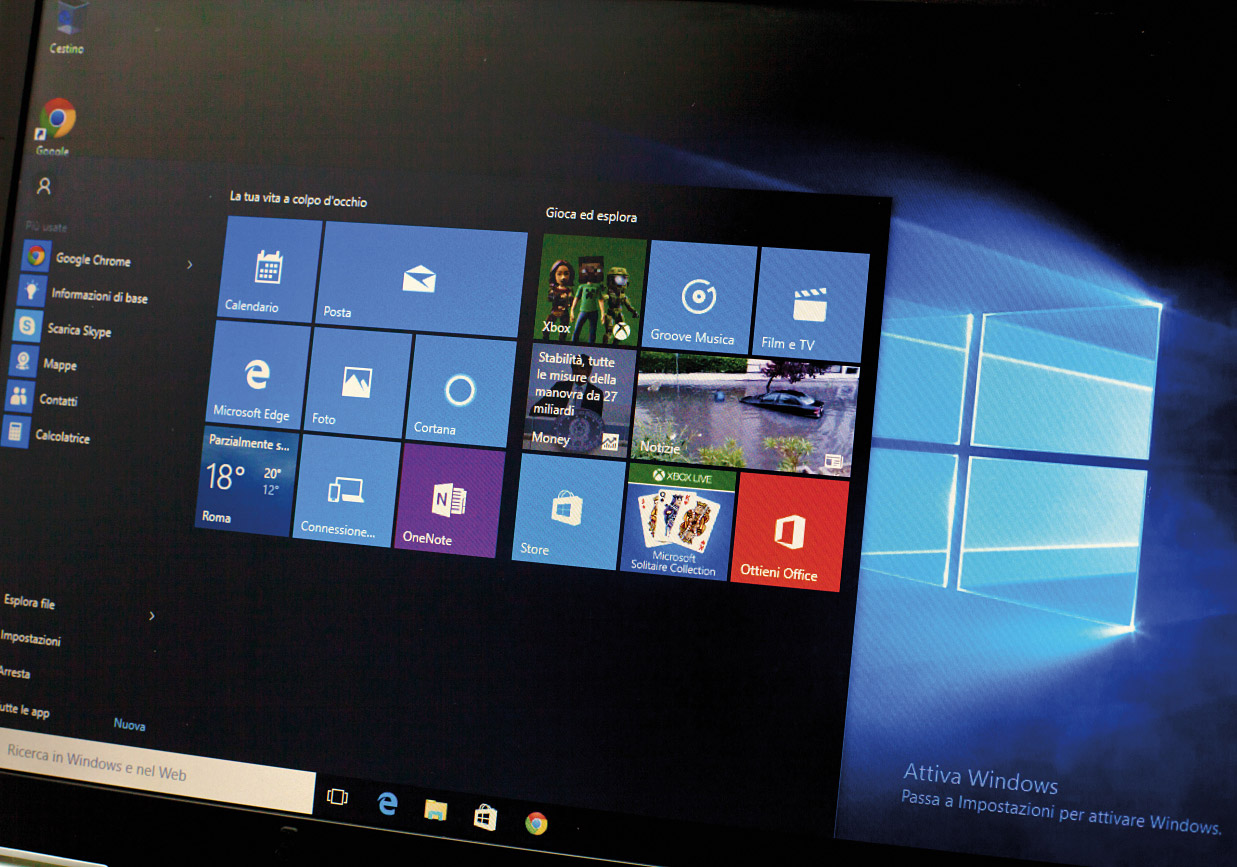This screenshot has width=1237, height=867.
Task: Open the Posta mail tile
Action: click(422, 281)
